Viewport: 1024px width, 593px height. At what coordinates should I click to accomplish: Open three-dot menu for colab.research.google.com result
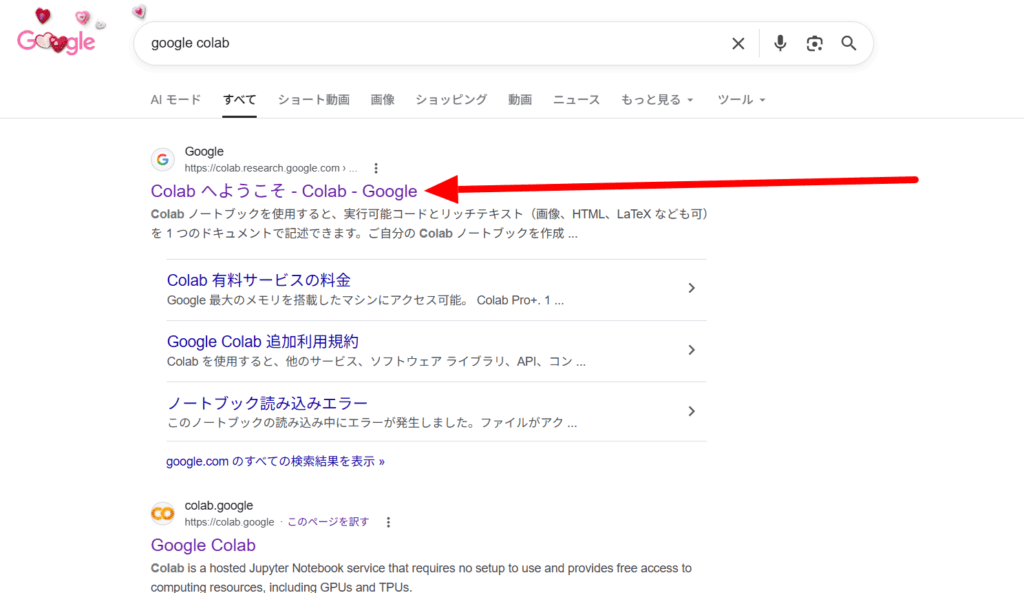(376, 168)
